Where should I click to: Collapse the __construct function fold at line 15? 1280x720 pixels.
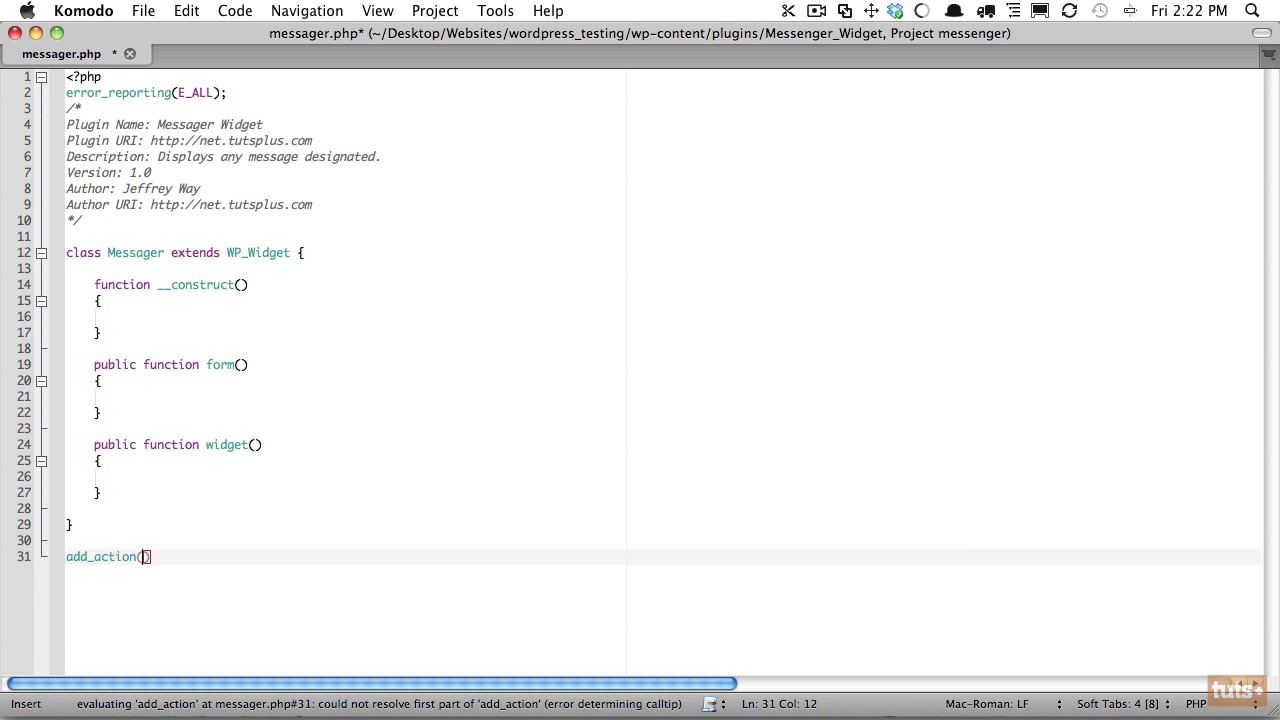click(42, 301)
